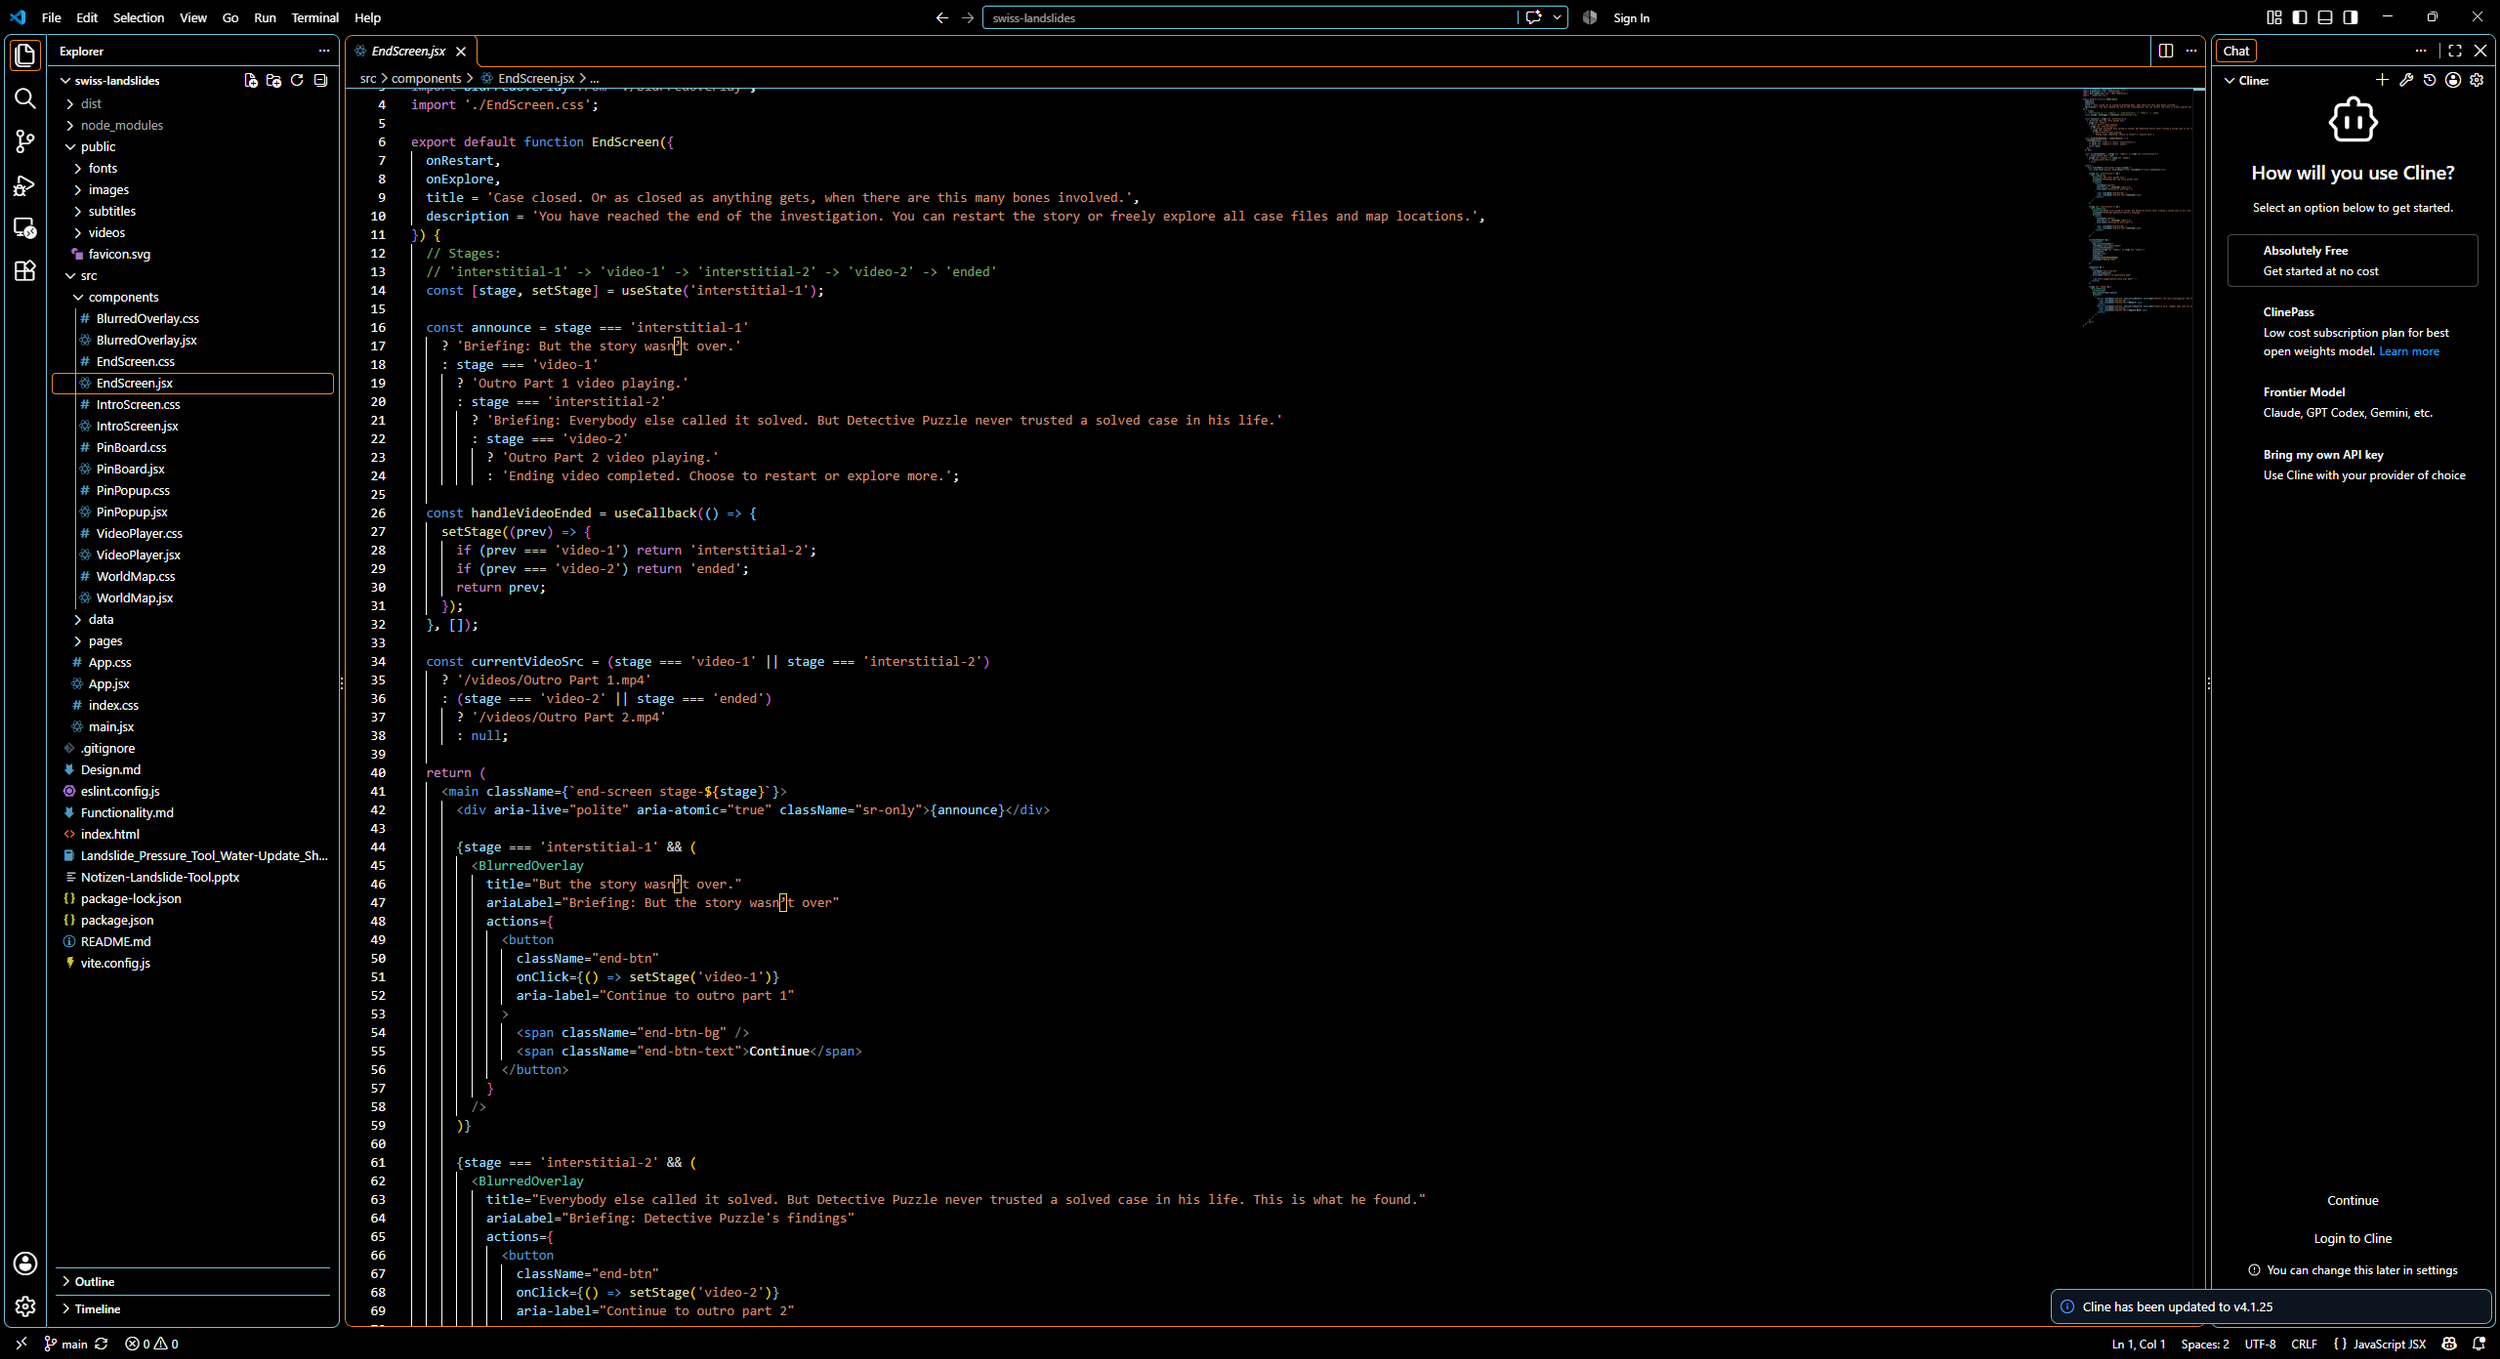Open the Selection menu

[x=138, y=17]
